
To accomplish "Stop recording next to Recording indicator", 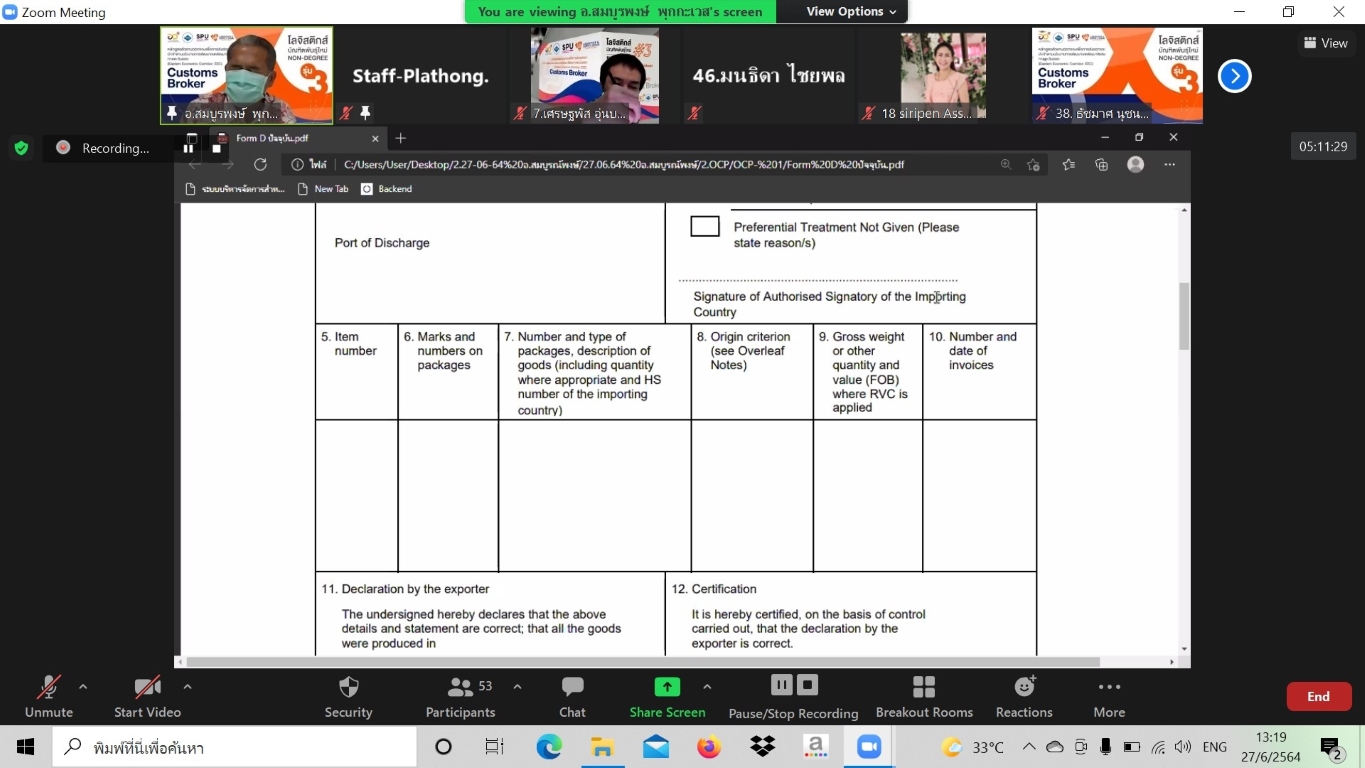I will click(216, 148).
